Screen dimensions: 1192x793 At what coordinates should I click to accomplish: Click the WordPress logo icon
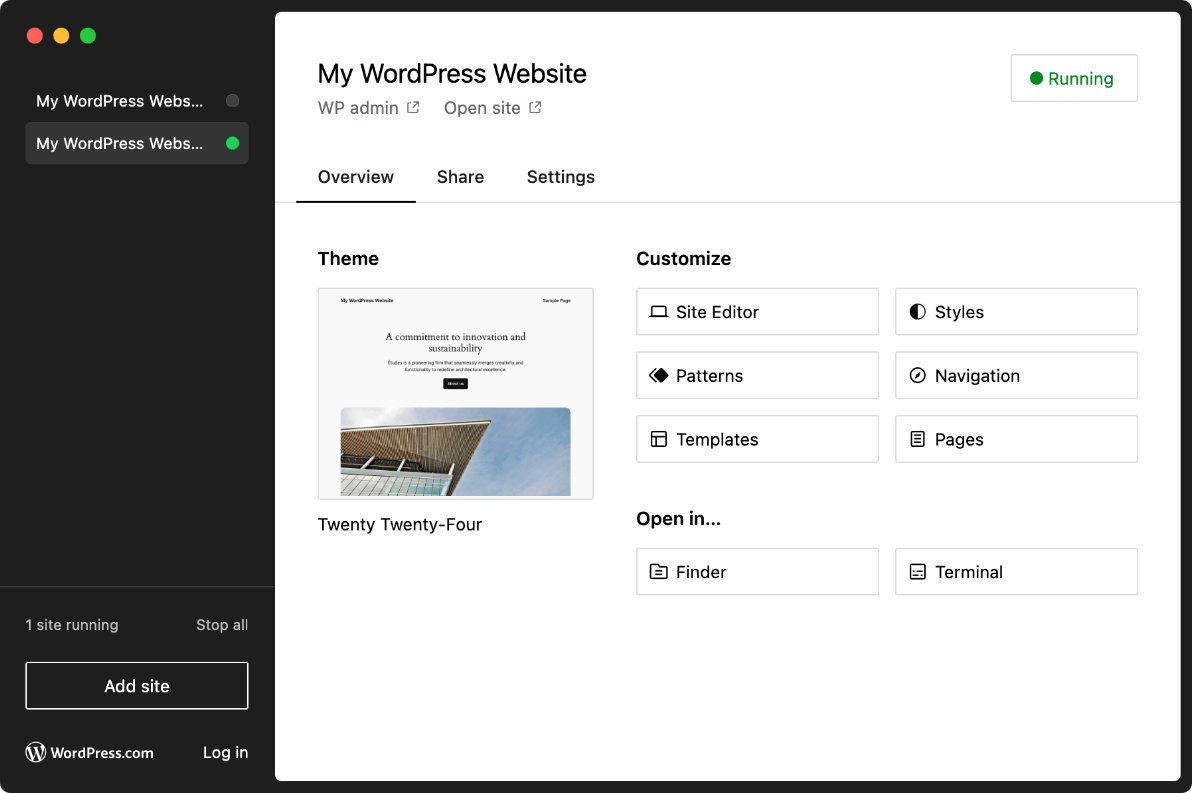(36, 752)
